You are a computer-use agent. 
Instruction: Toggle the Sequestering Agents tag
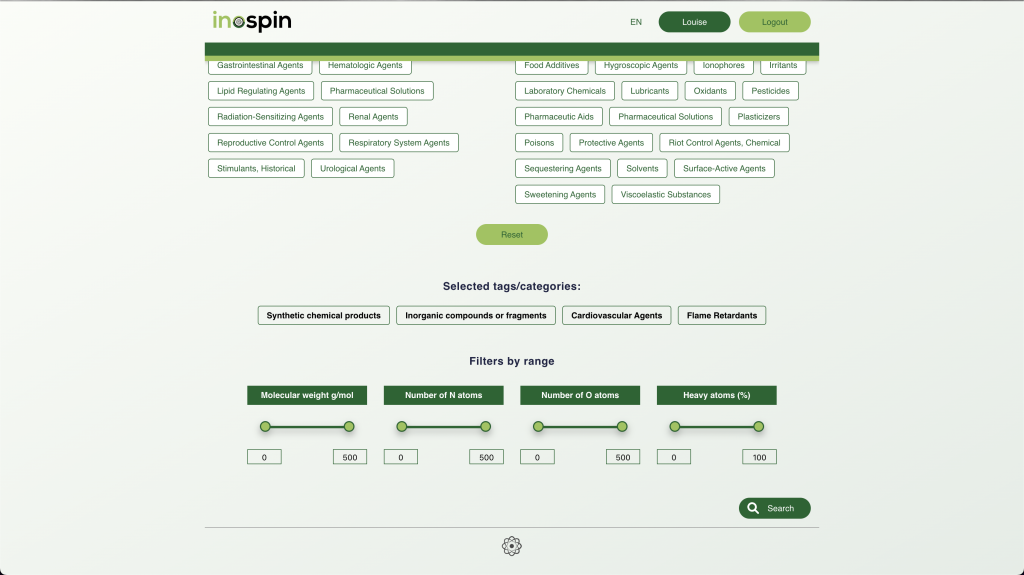coord(563,169)
